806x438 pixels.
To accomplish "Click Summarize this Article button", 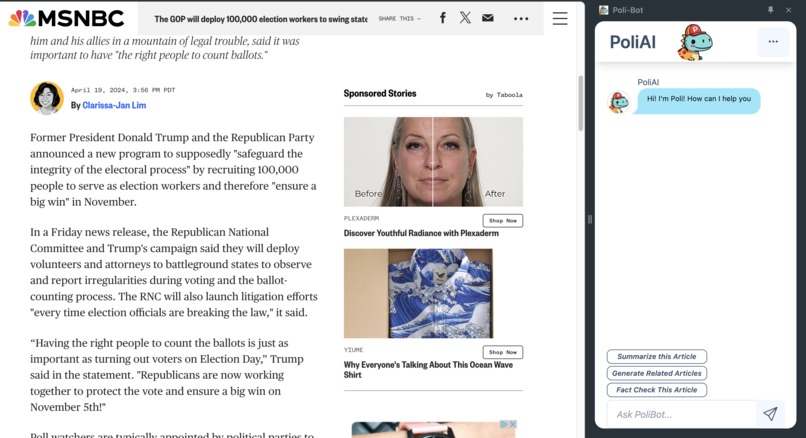I will 656,356.
